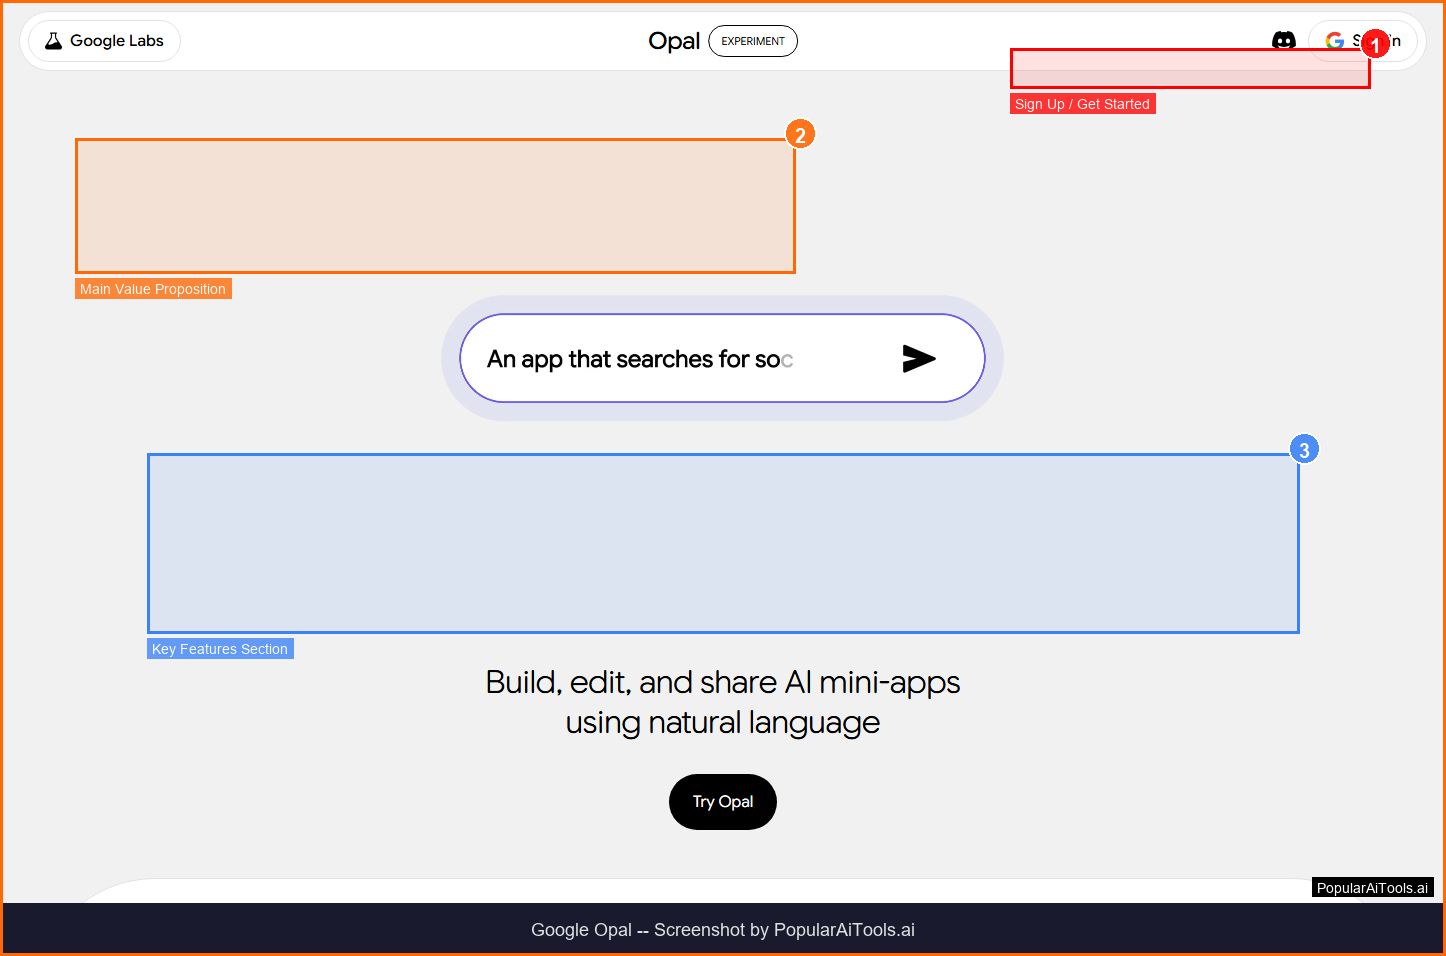Image resolution: width=1446 pixels, height=956 pixels.
Task: Click the EXPERIMENT badge next to Opal
Action: click(753, 41)
